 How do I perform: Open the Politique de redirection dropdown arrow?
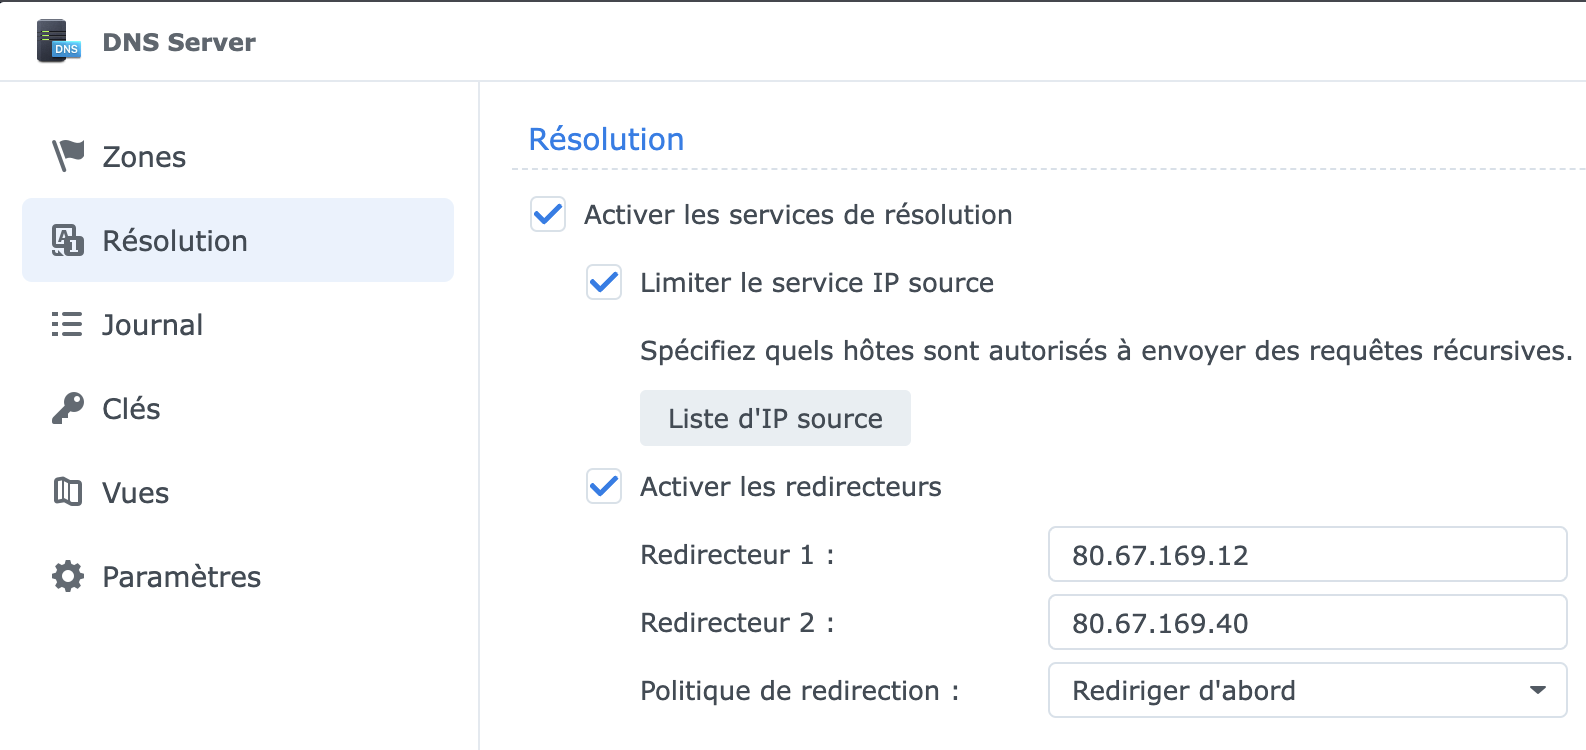coord(1537,690)
